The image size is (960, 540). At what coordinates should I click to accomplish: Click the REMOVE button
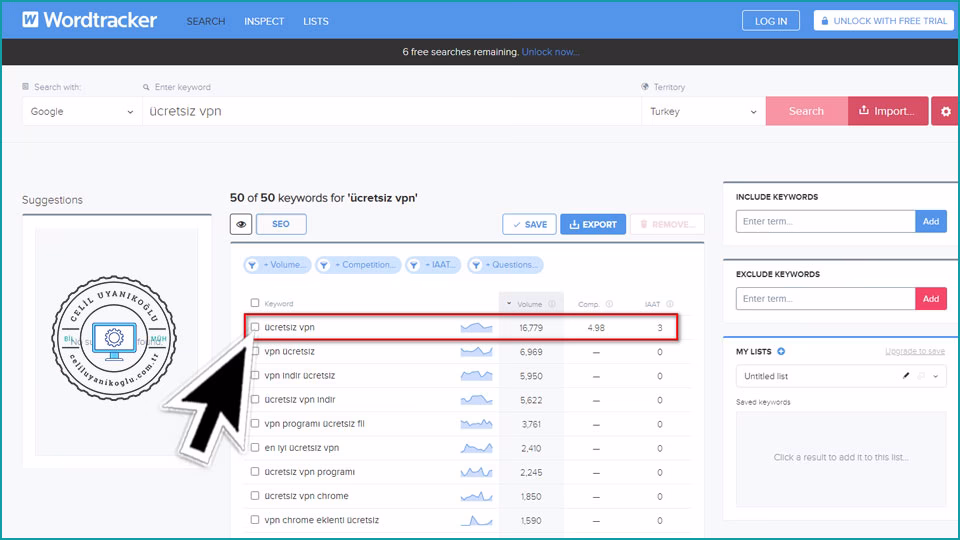667,225
